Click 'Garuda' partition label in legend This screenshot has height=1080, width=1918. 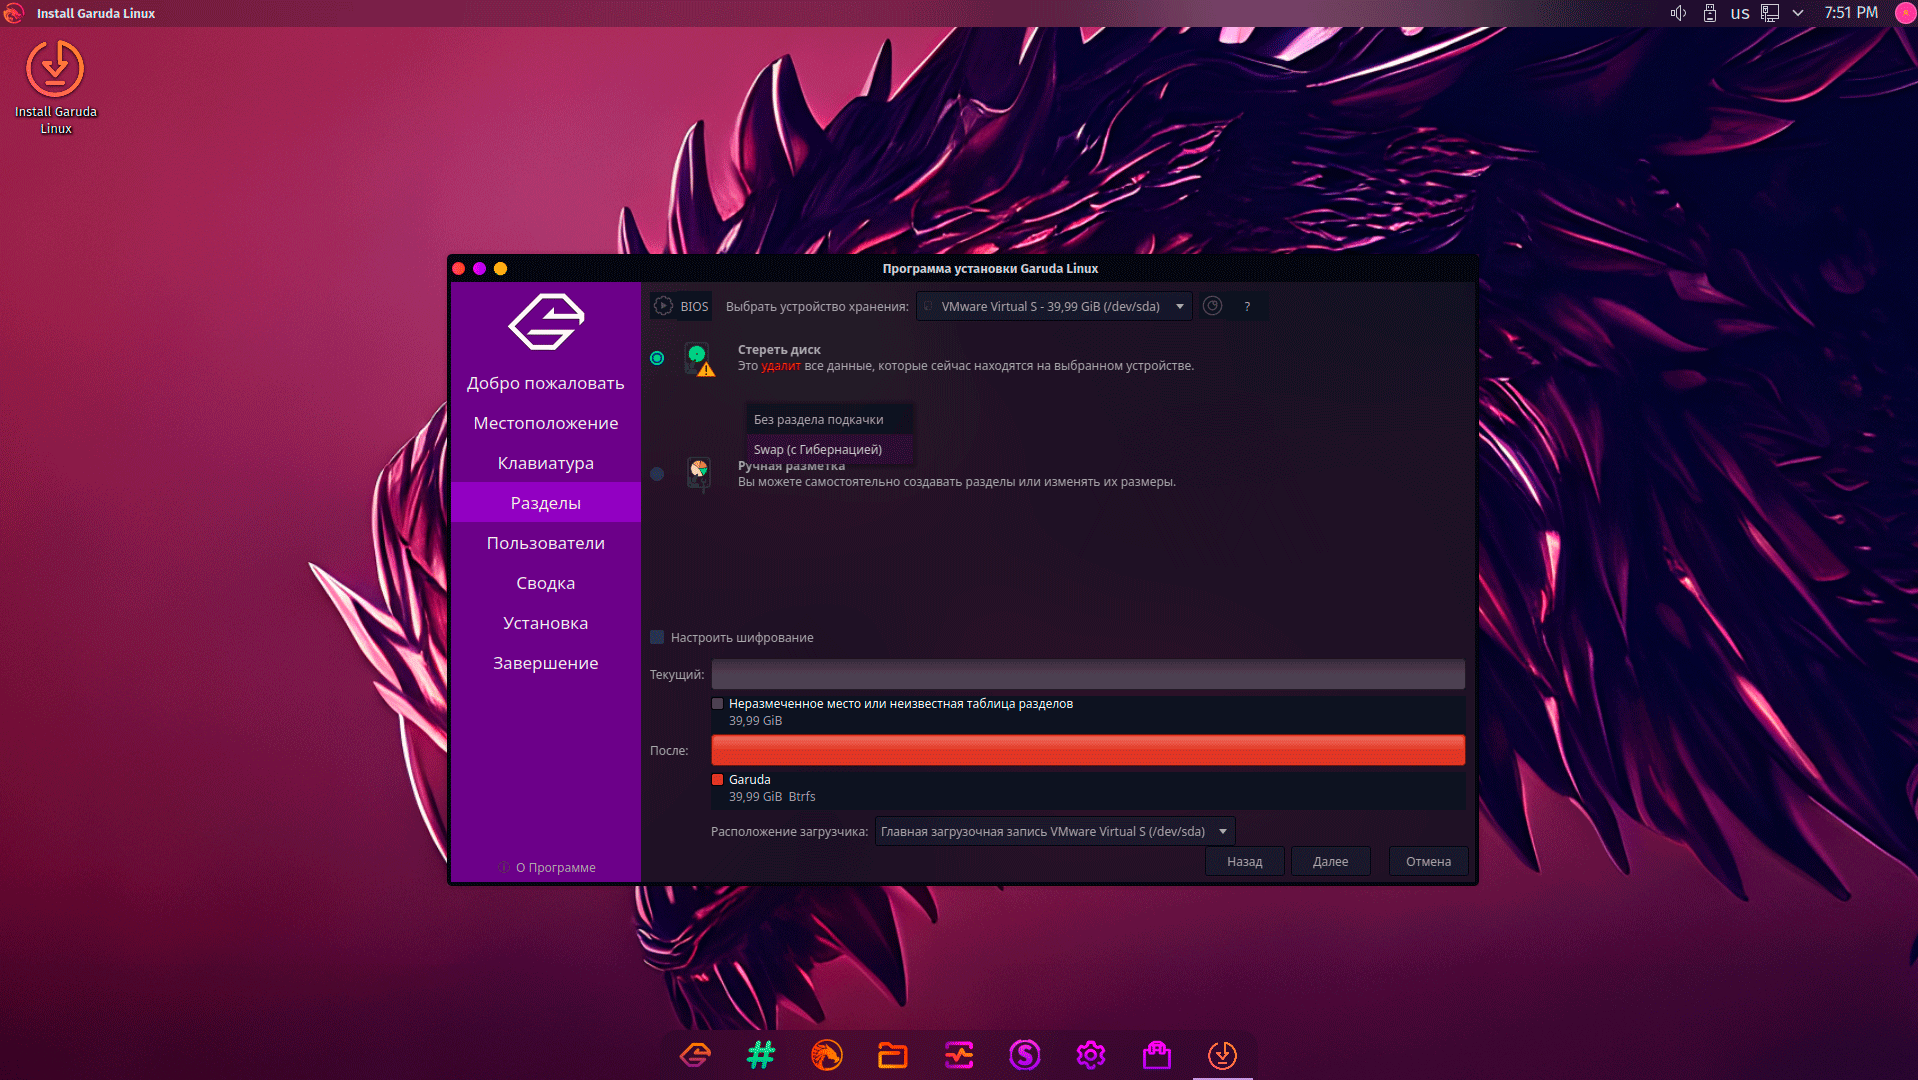coord(750,780)
